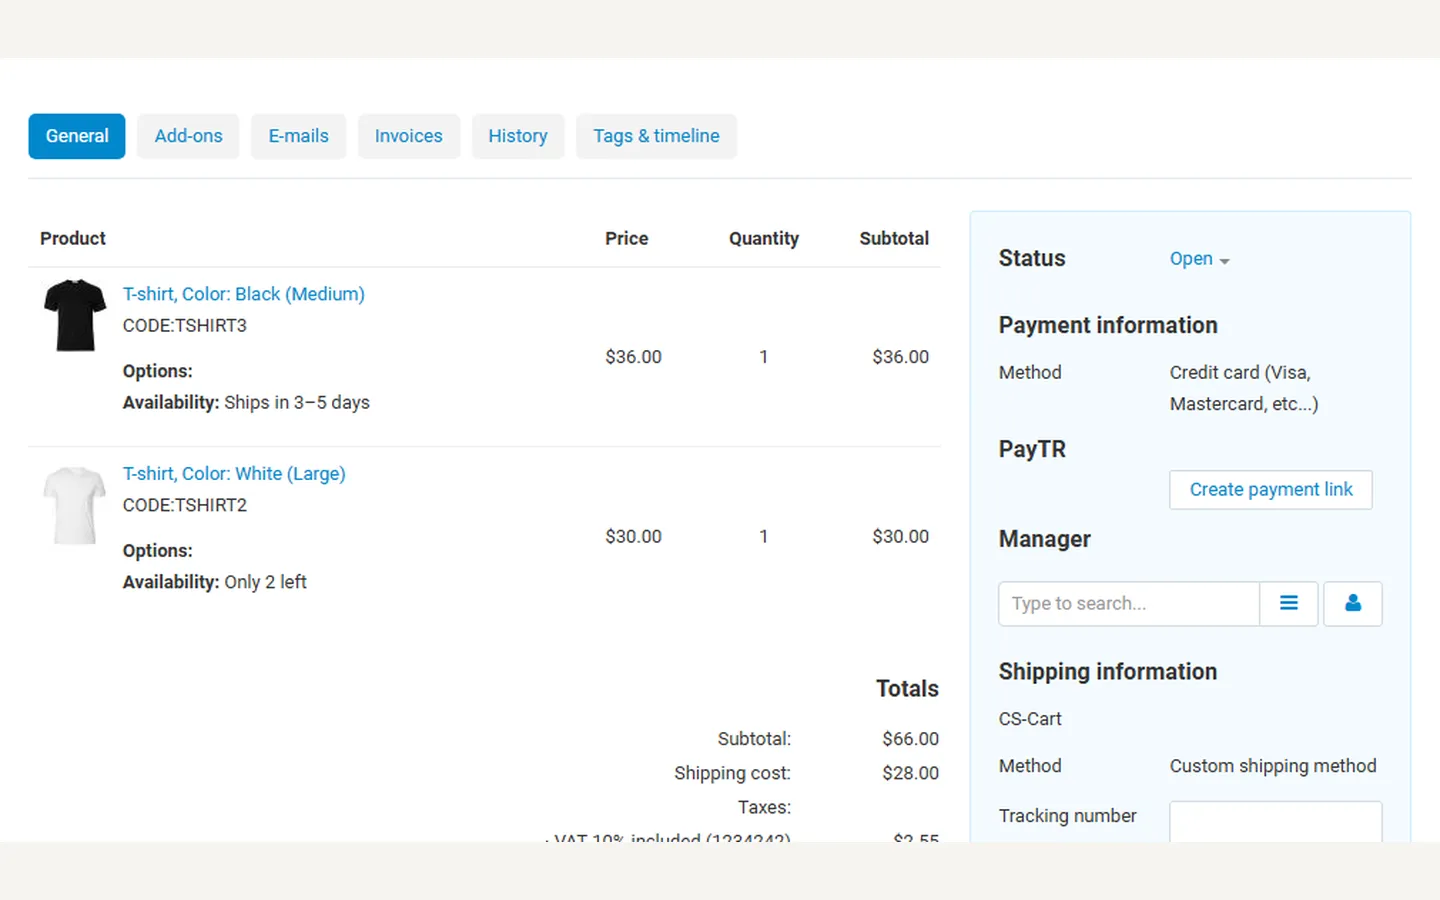
Task: Open T-shirt, Color: Black (Medium) link
Action: pos(243,294)
